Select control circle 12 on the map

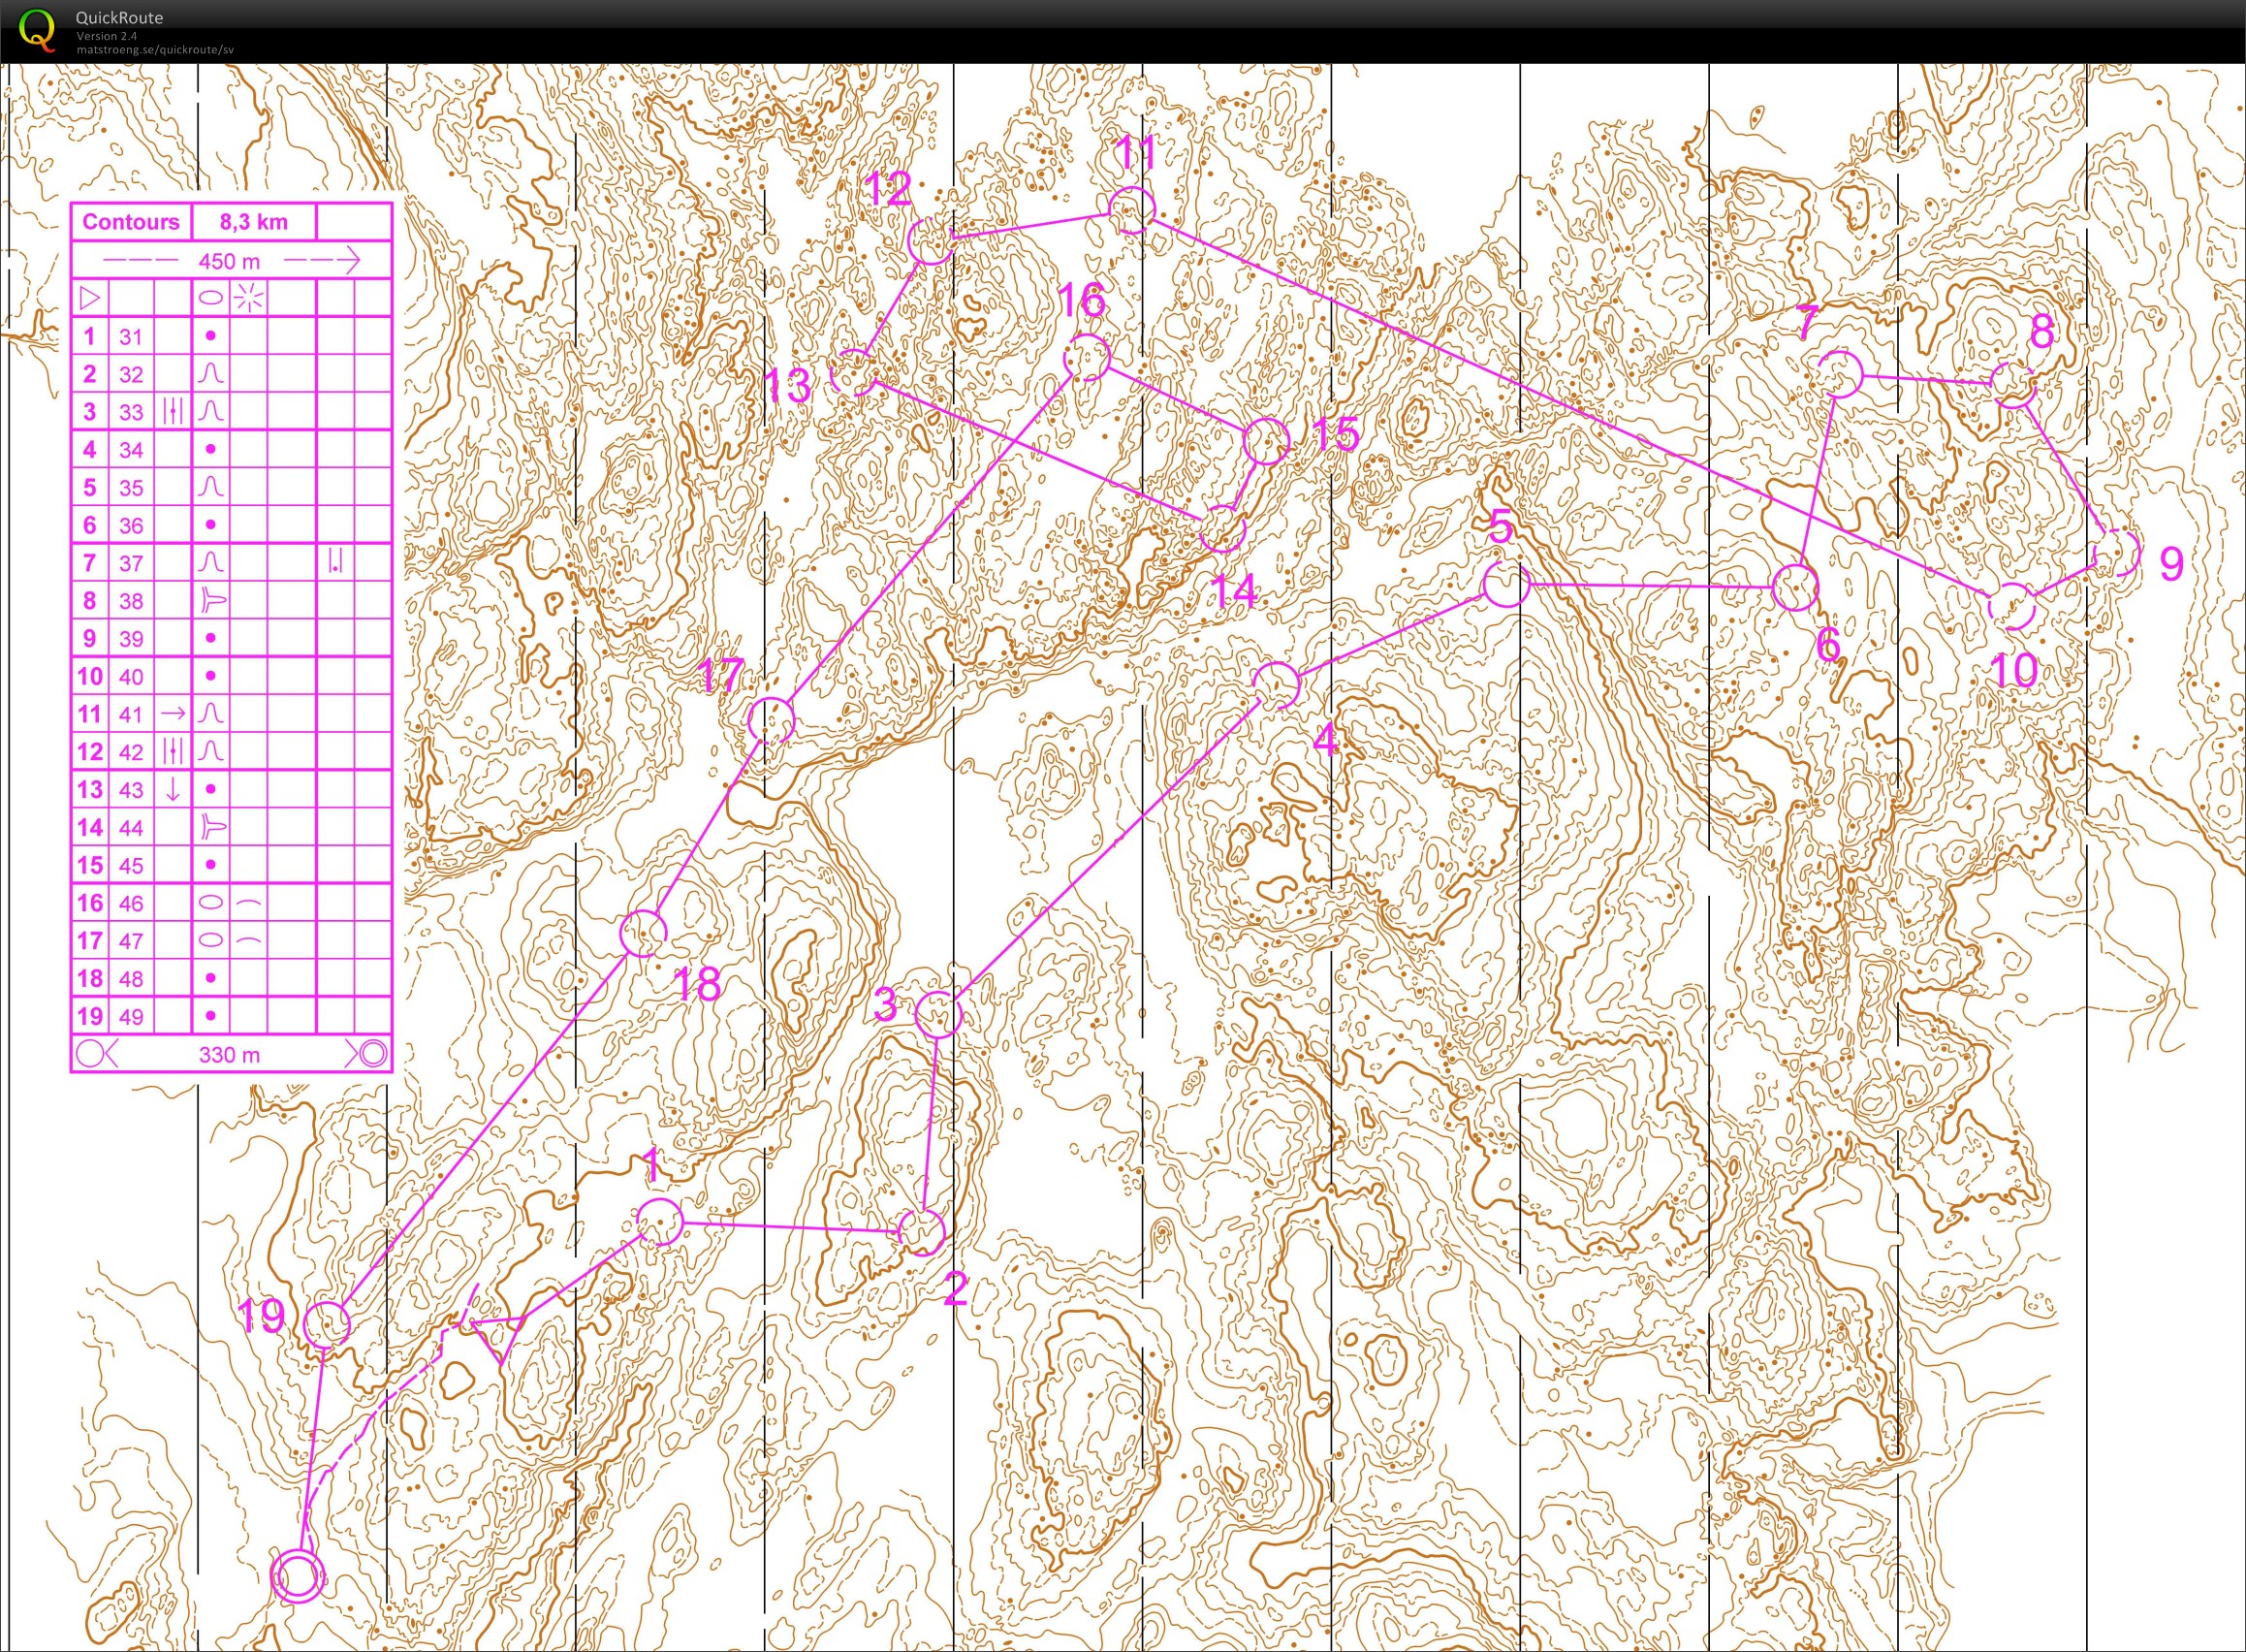(x=931, y=242)
